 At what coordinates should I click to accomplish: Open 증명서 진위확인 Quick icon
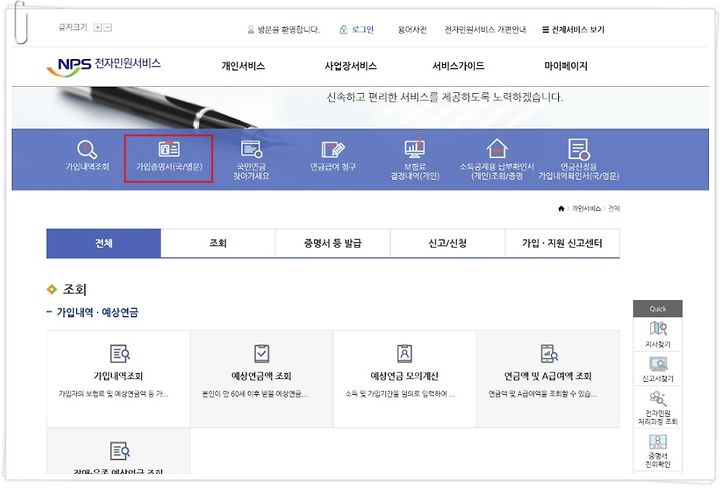658,442
